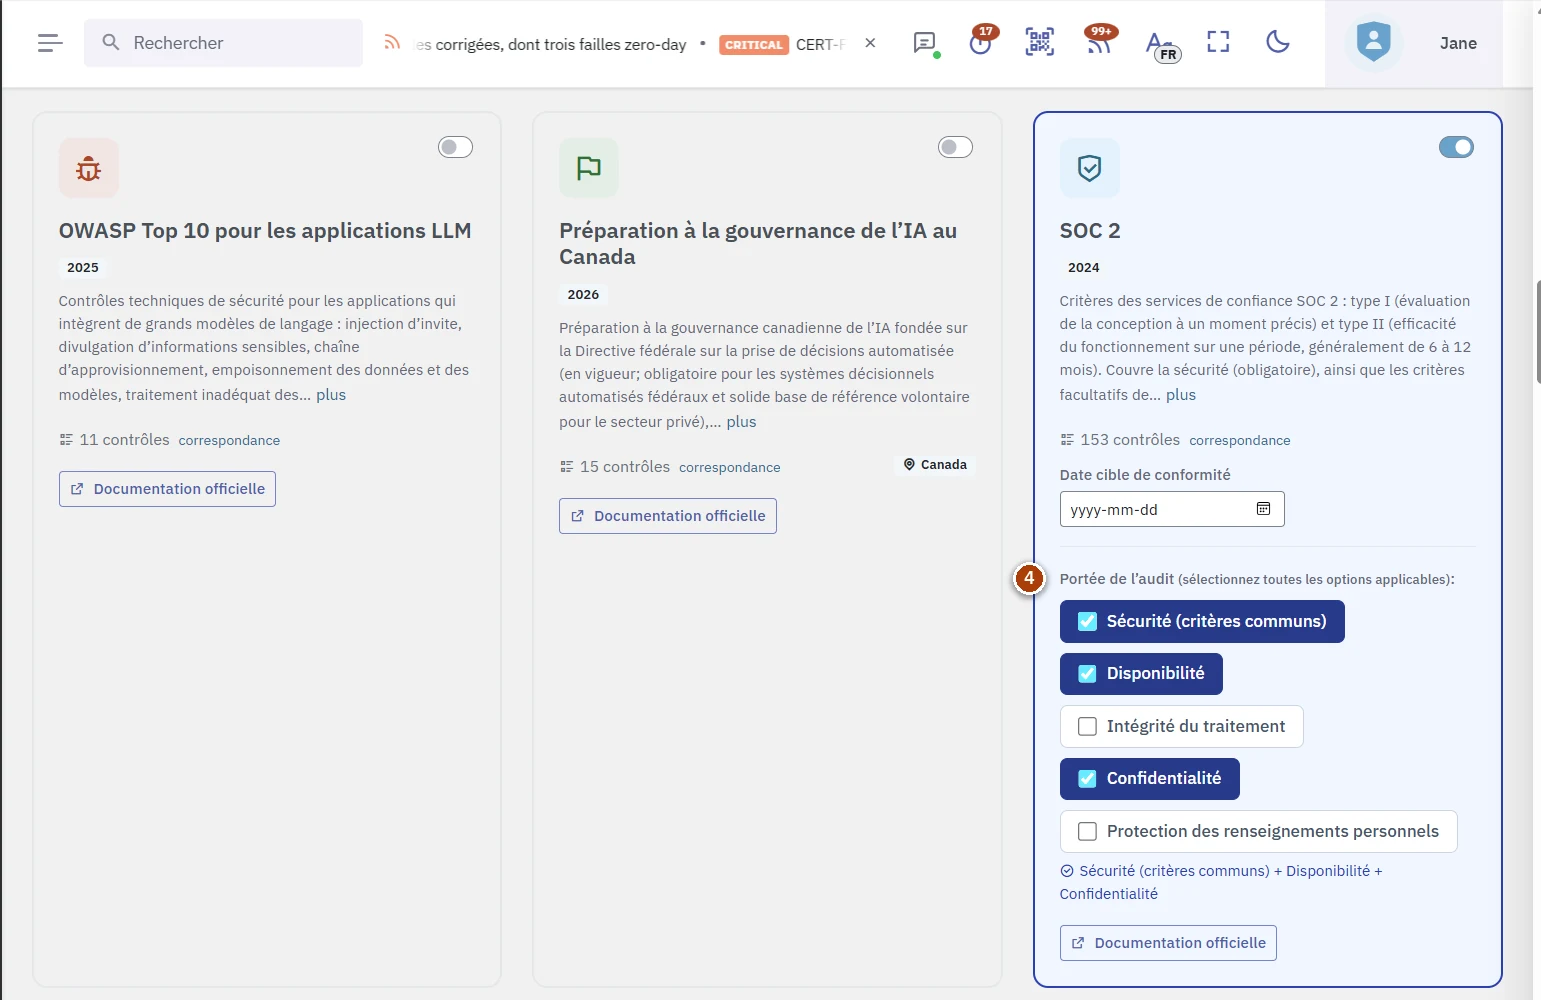Uncheck the Confidentialité option
The image size is (1541, 1000).
point(1150,778)
